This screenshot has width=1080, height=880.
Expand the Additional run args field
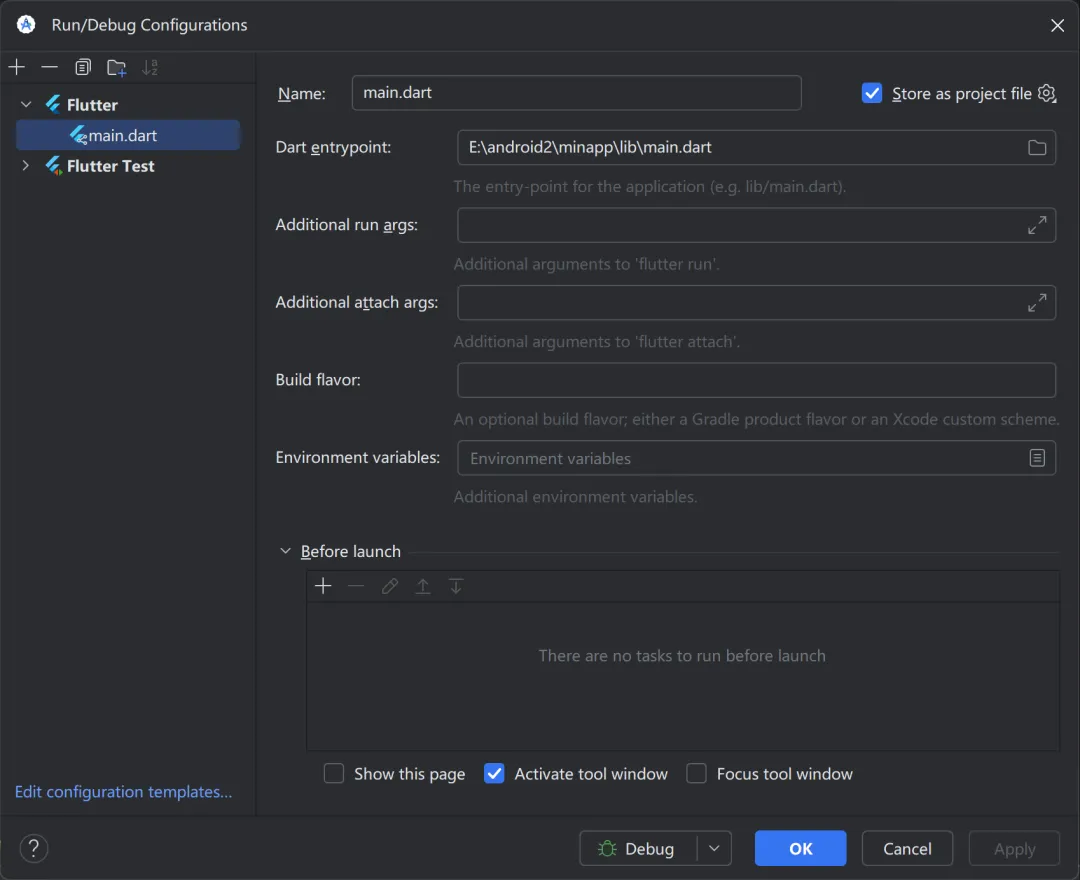point(1037,225)
